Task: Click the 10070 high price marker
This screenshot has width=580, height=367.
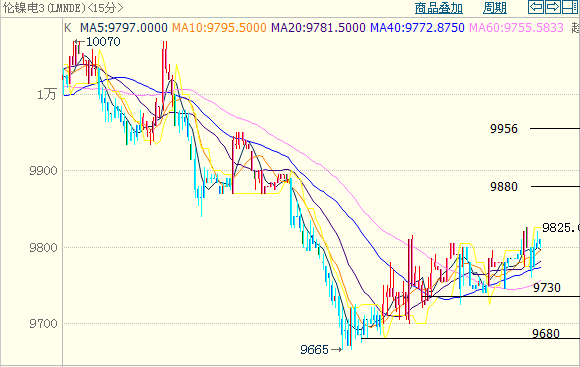Action: (103, 42)
